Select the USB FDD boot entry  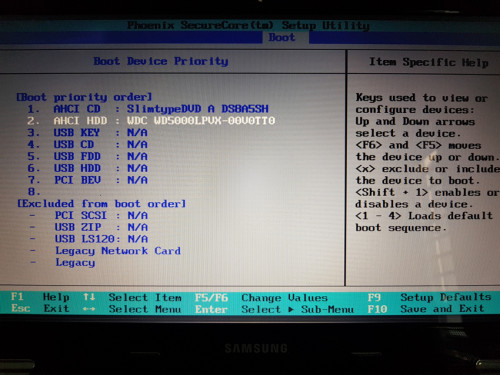pos(88,156)
